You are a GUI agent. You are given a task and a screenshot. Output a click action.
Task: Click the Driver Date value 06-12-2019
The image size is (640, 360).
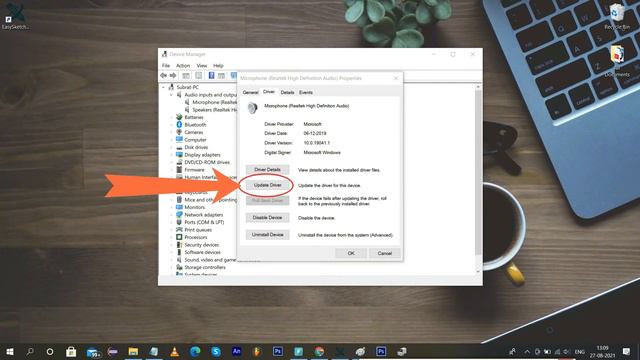tap(315, 133)
